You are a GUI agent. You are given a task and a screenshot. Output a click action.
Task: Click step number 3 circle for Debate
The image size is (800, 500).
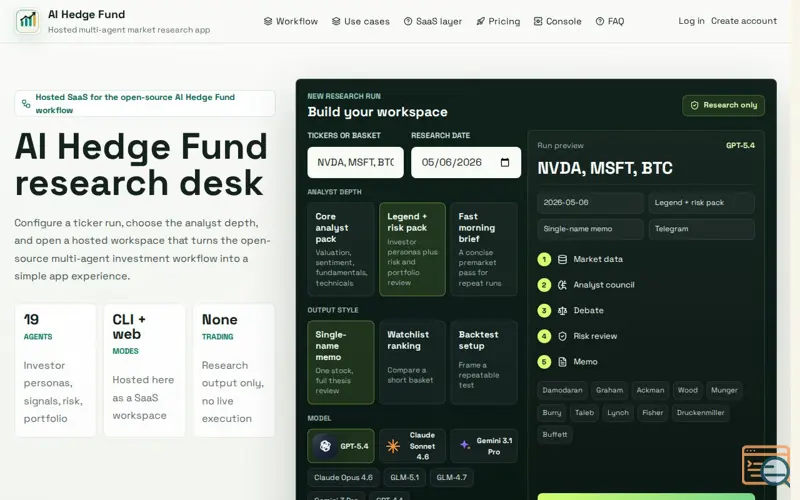coord(544,310)
